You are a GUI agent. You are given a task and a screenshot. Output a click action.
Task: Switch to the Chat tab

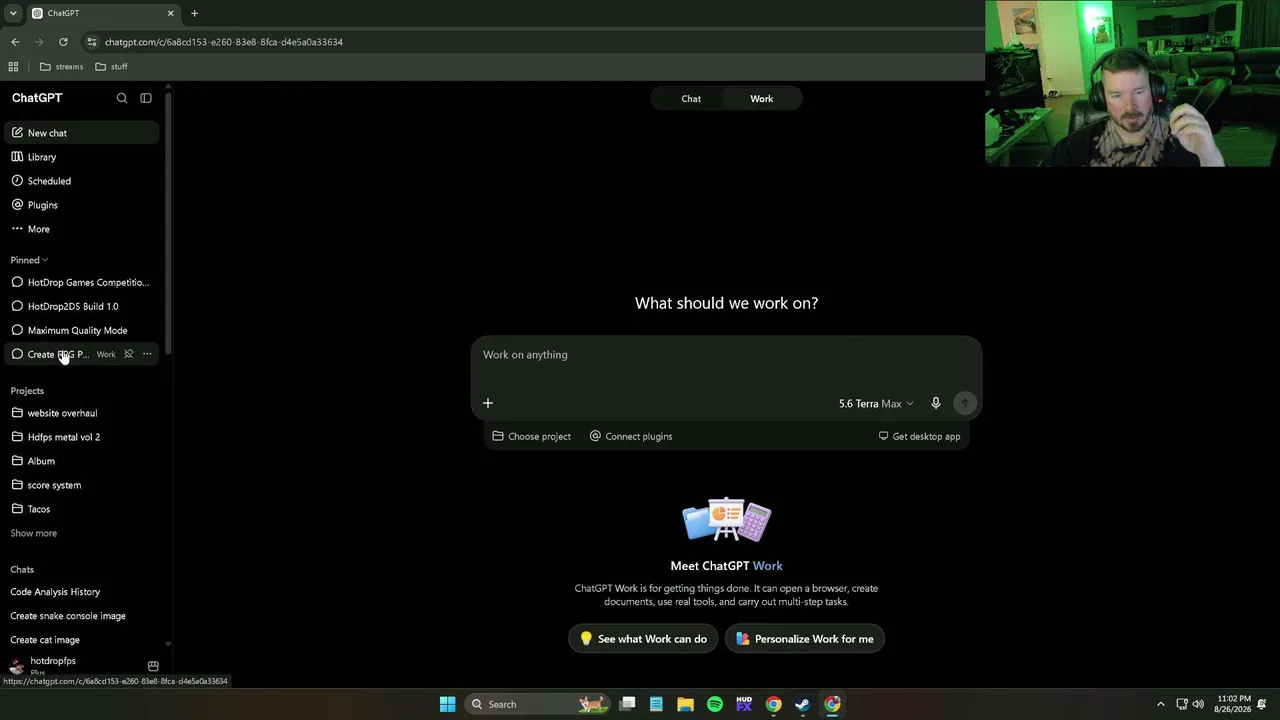point(691,99)
